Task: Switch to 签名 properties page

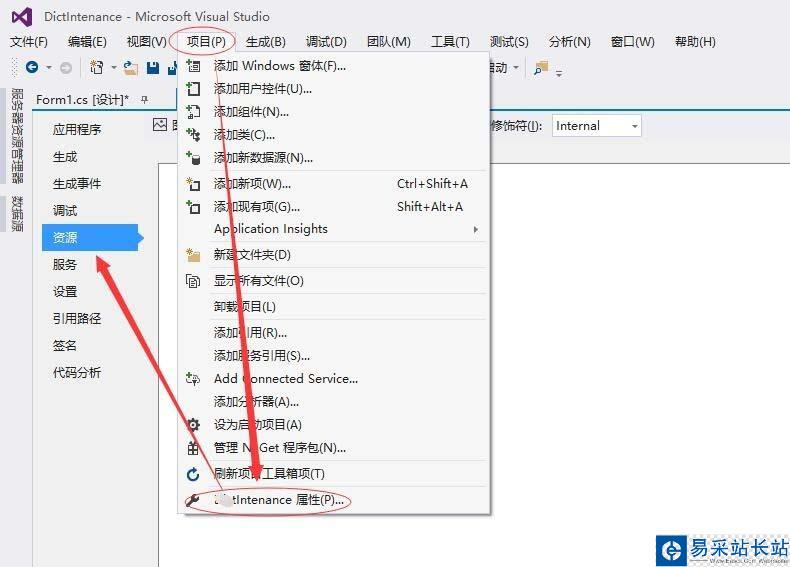Action: (x=65, y=345)
